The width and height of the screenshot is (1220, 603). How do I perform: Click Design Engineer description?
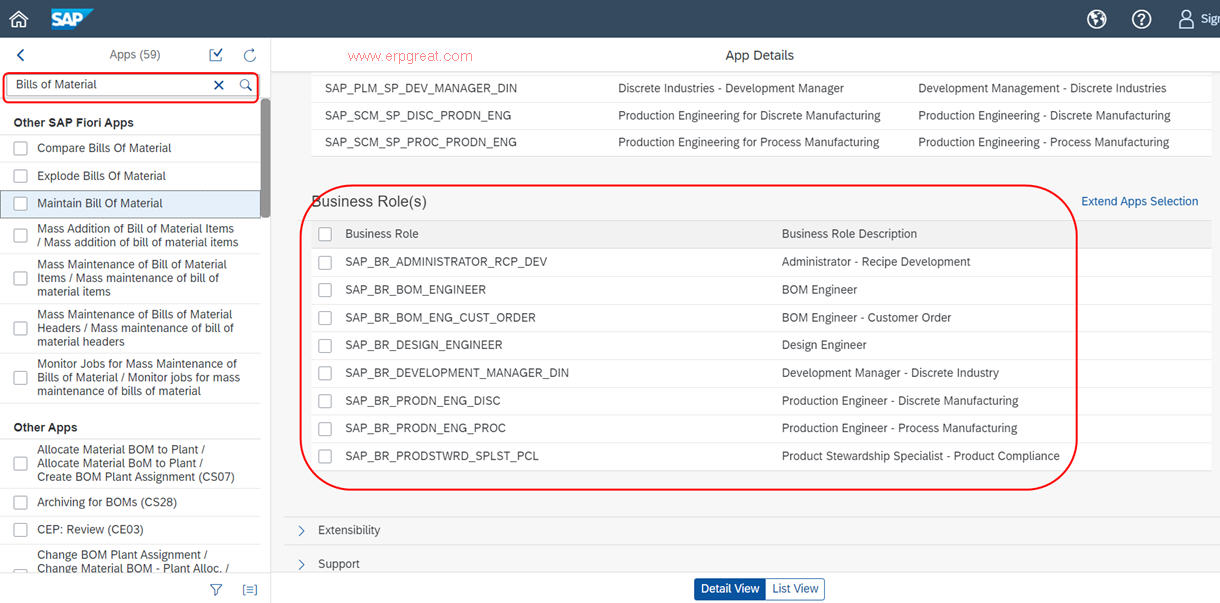click(x=824, y=345)
